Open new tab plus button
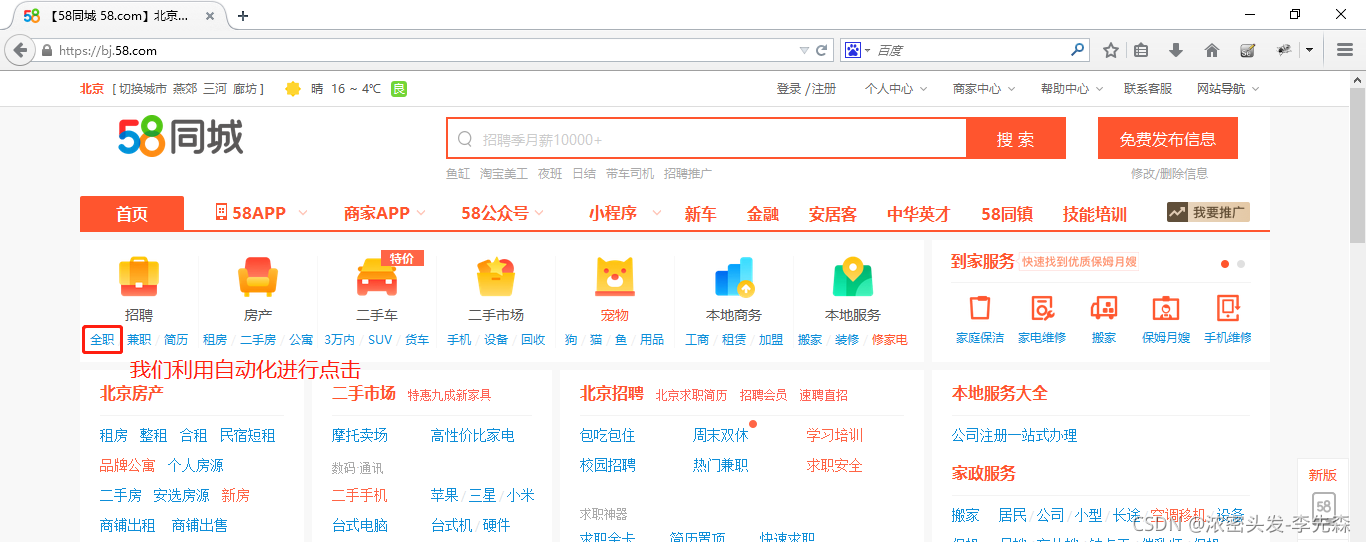 243,16
